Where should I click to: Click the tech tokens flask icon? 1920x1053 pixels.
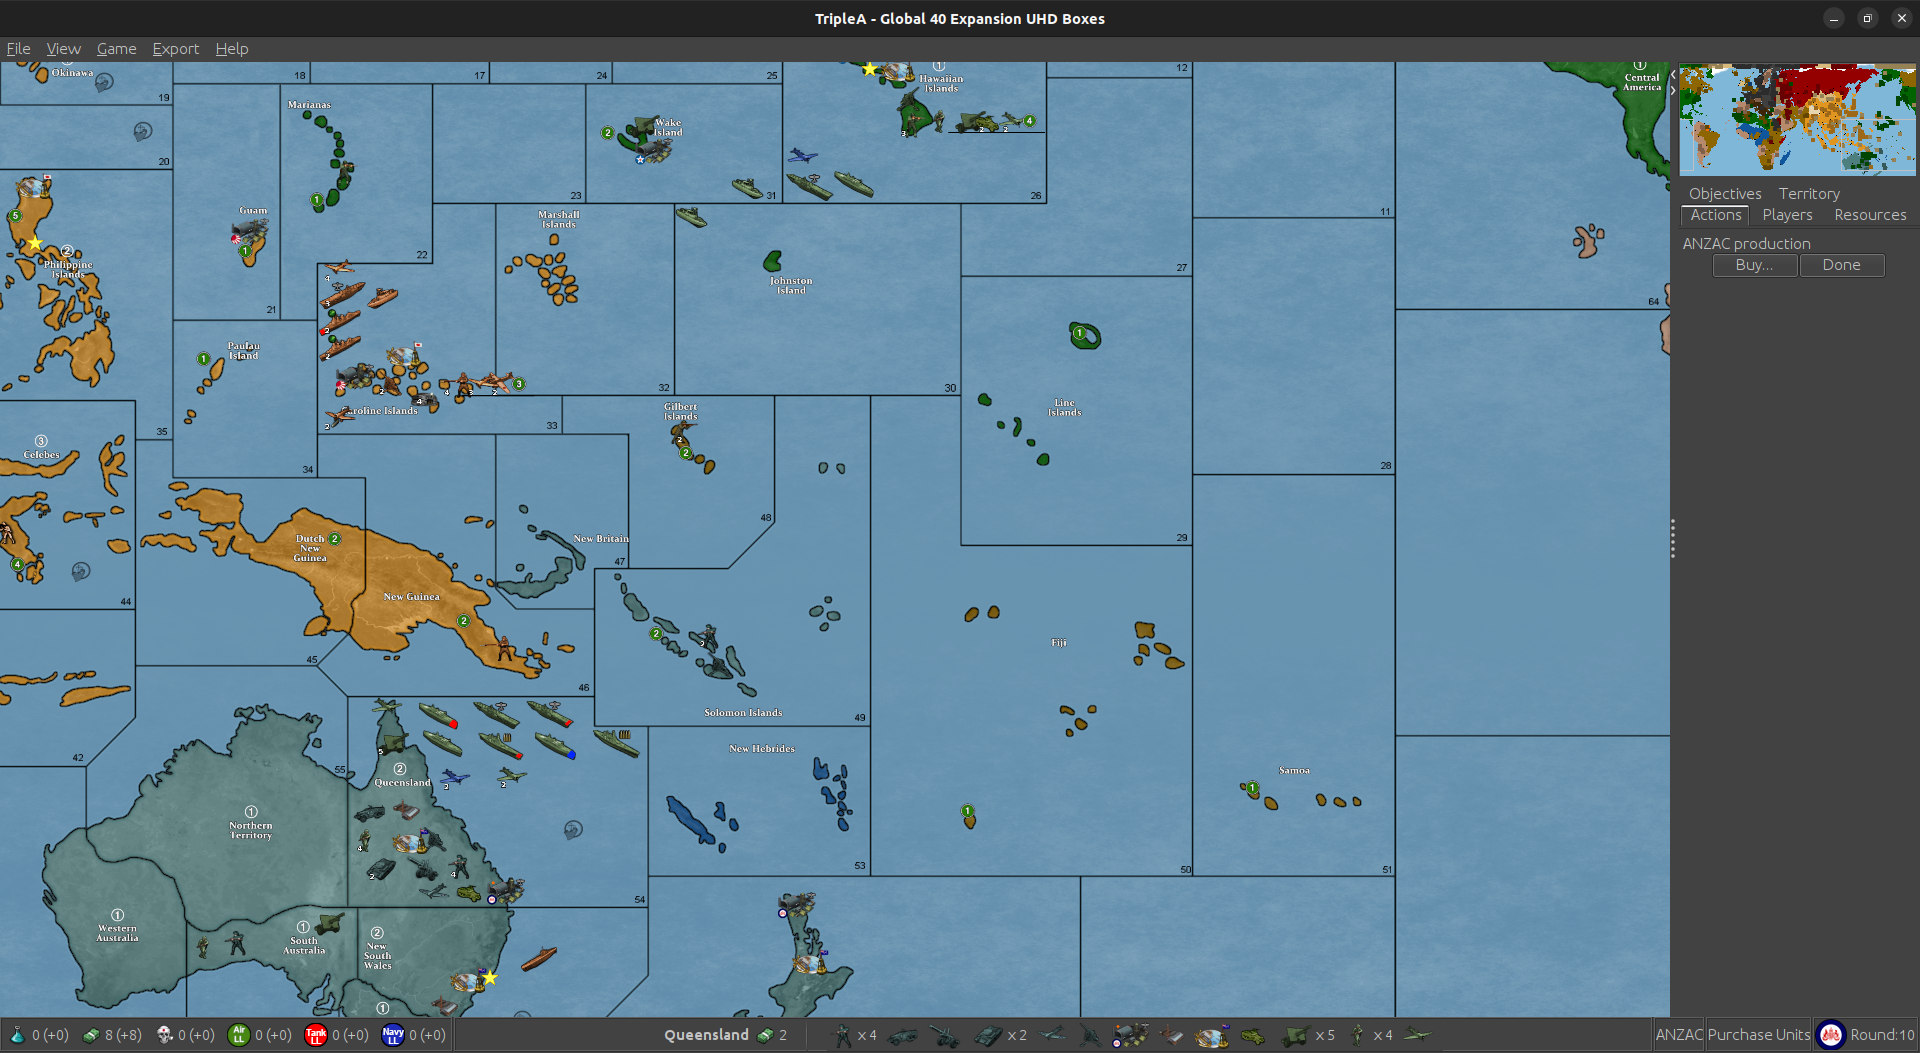(x=17, y=1035)
